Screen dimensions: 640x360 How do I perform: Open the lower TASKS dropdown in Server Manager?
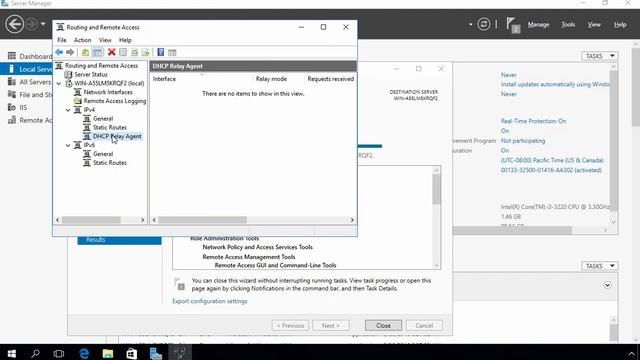coord(600,266)
